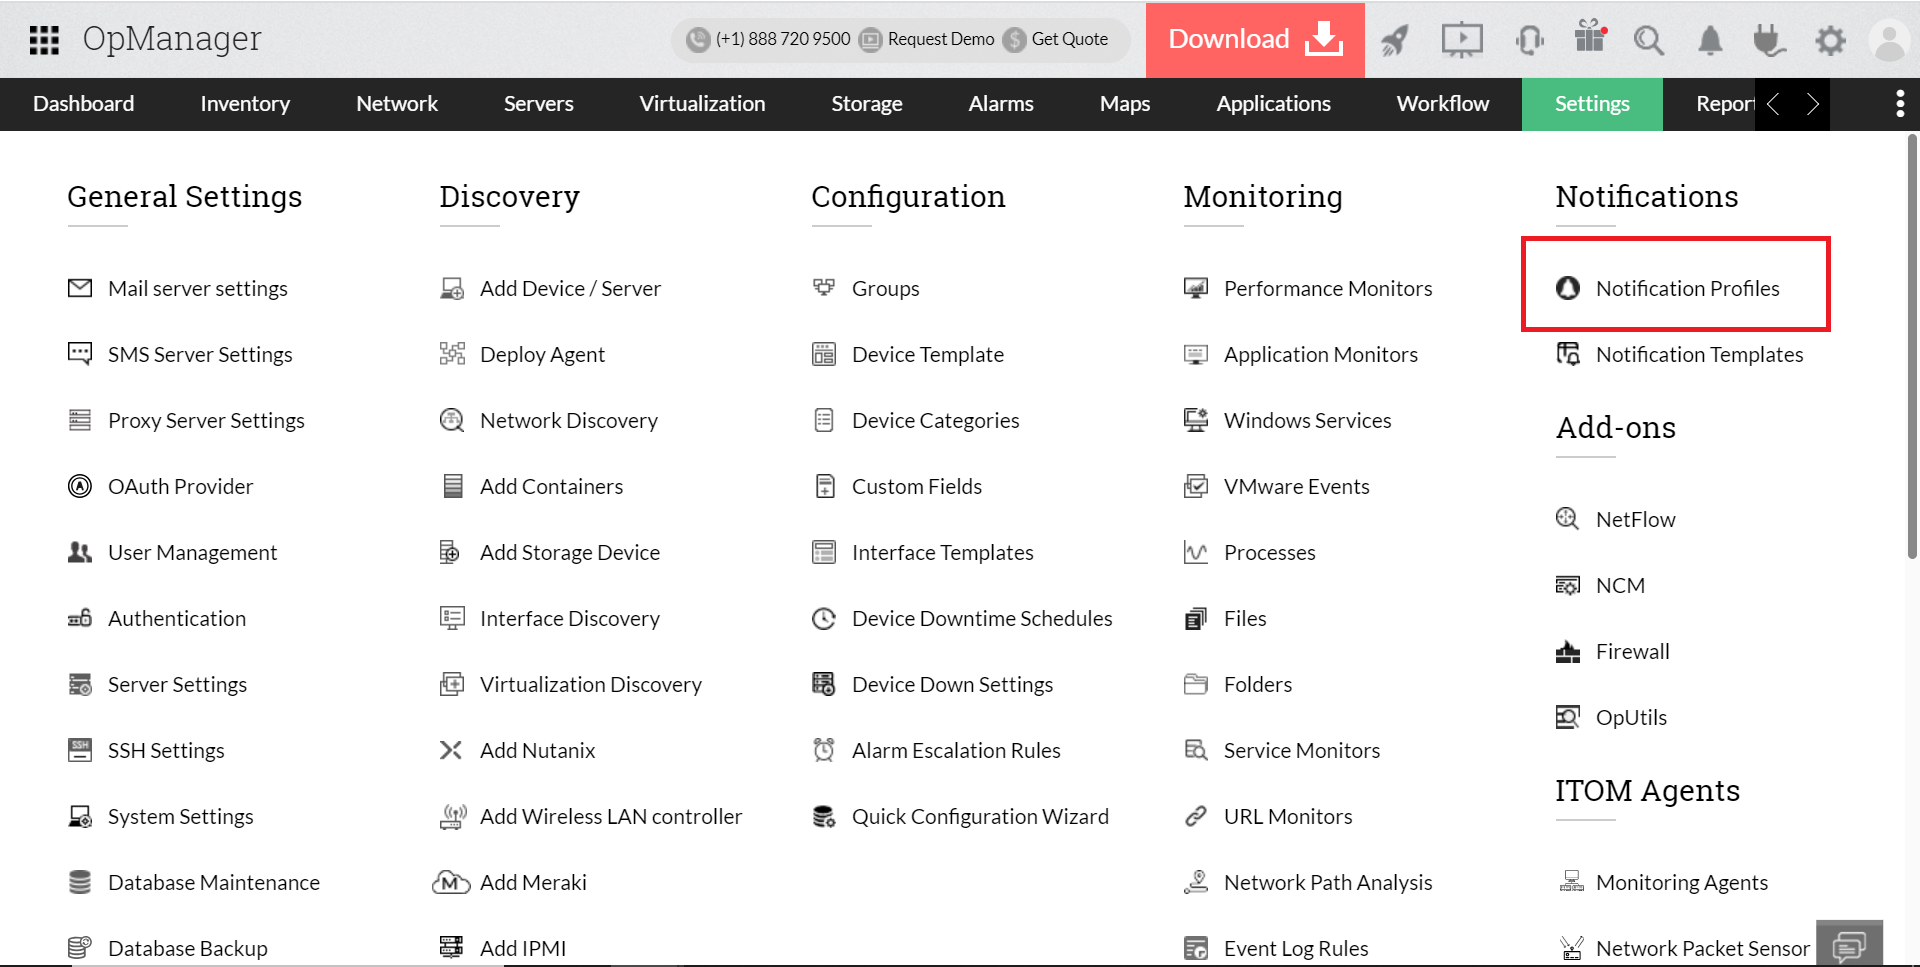This screenshot has height=967, width=1920.
Task: Open Performance Monitors
Action: coord(1328,288)
